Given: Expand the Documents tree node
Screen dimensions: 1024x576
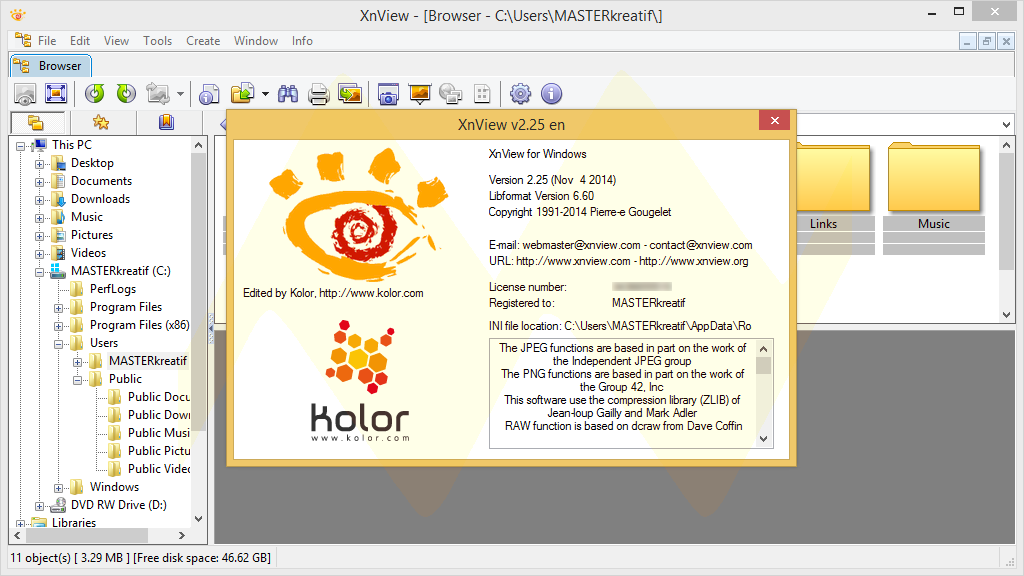Looking at the screenshot, I should pyautogui.click(x=39, y=182).
